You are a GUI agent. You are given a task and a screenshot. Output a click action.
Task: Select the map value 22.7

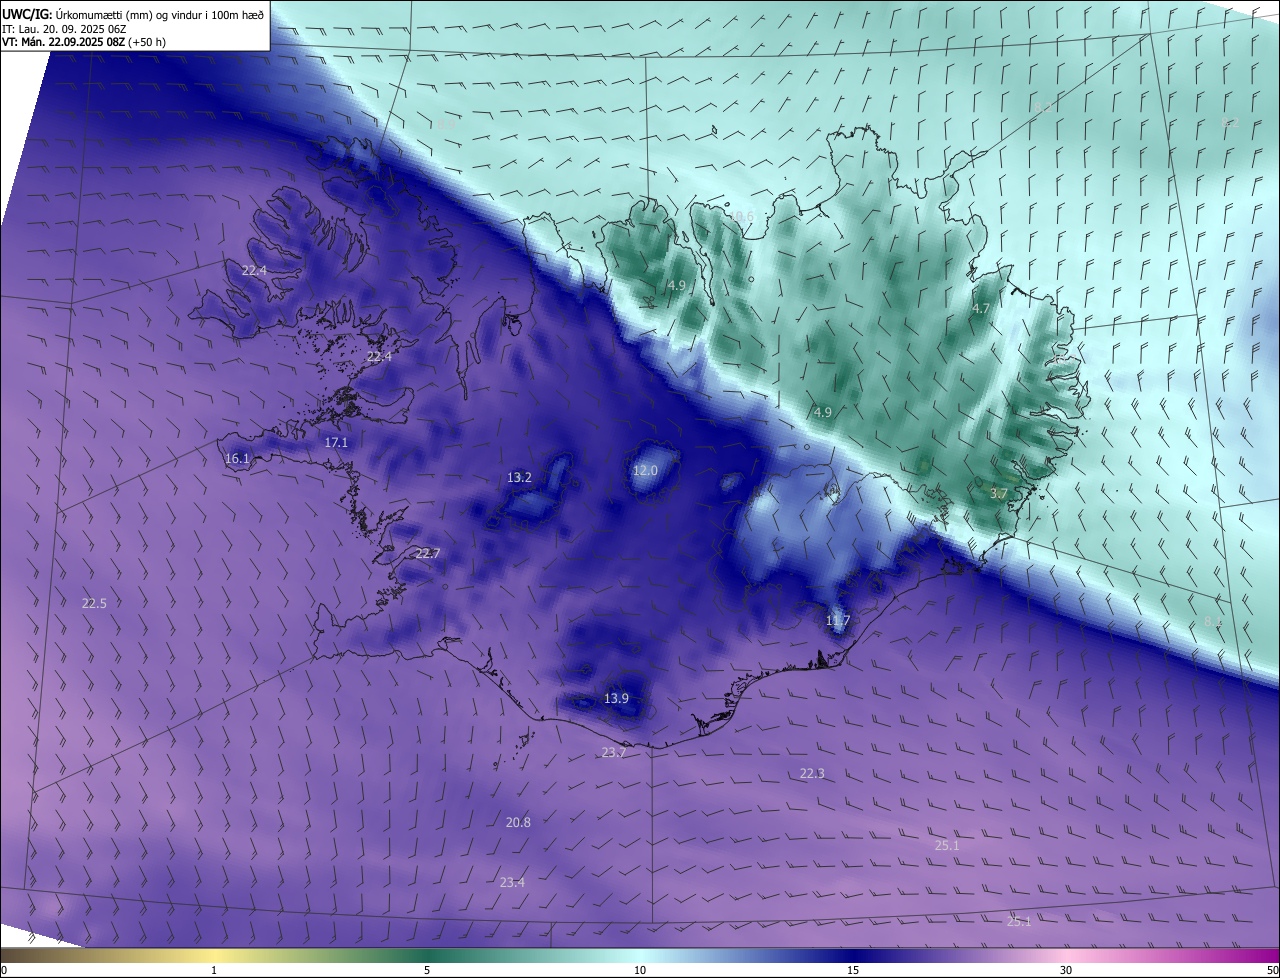click(x=428, y=553)
